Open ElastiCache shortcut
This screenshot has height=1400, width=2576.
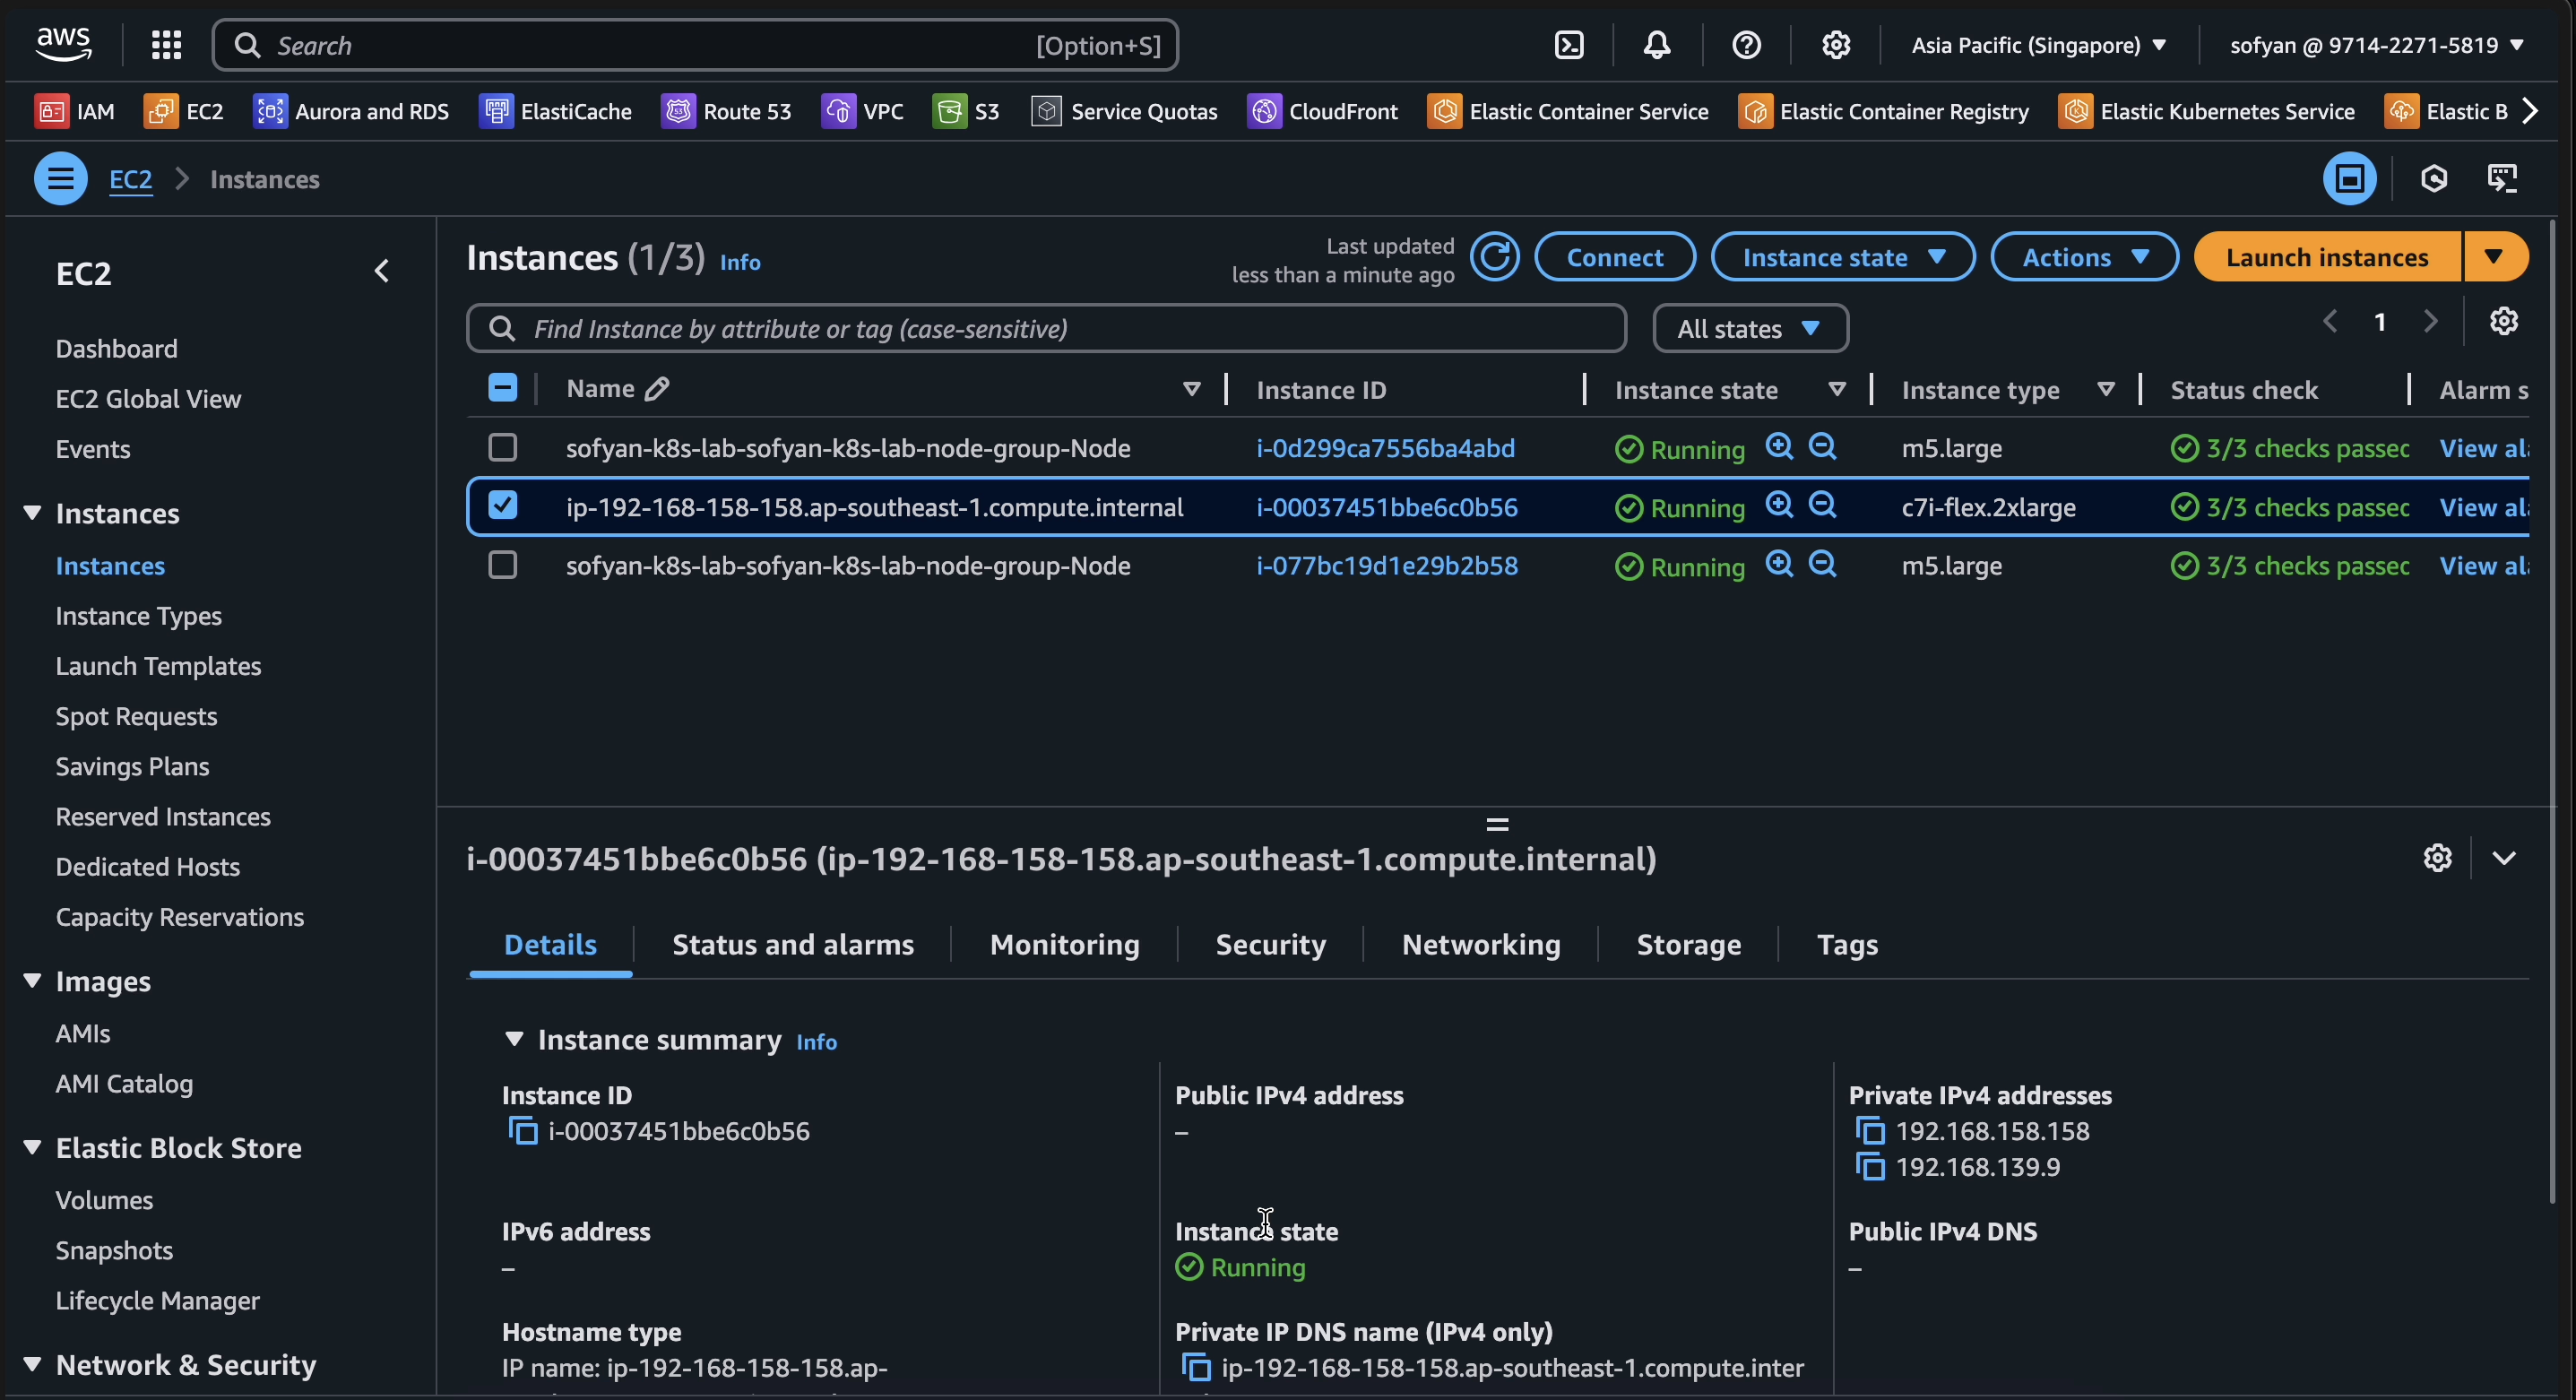(556, 111)
